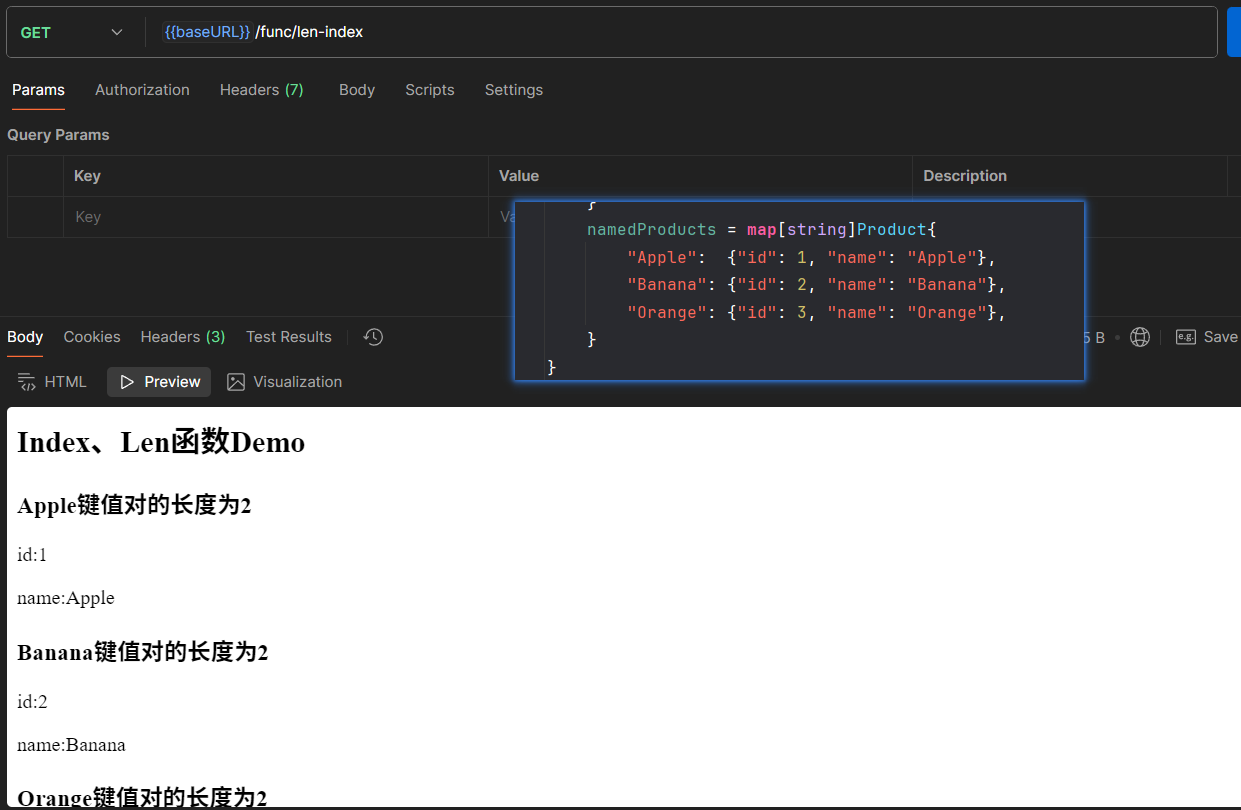Click the request URL input field

click(700, 32)
